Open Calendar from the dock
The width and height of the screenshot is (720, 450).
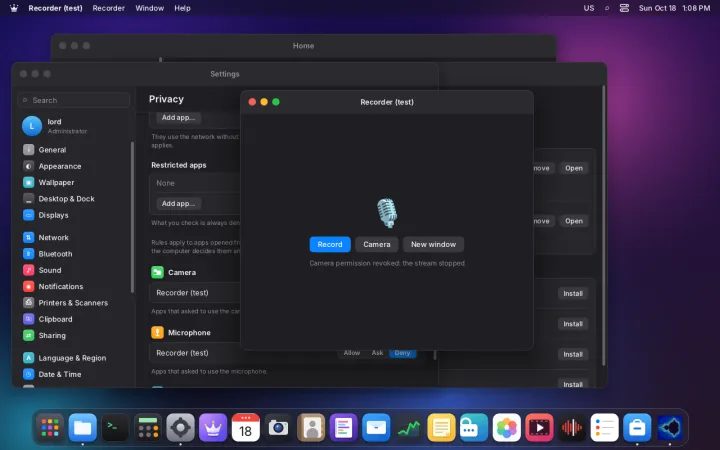coord(246,428)
